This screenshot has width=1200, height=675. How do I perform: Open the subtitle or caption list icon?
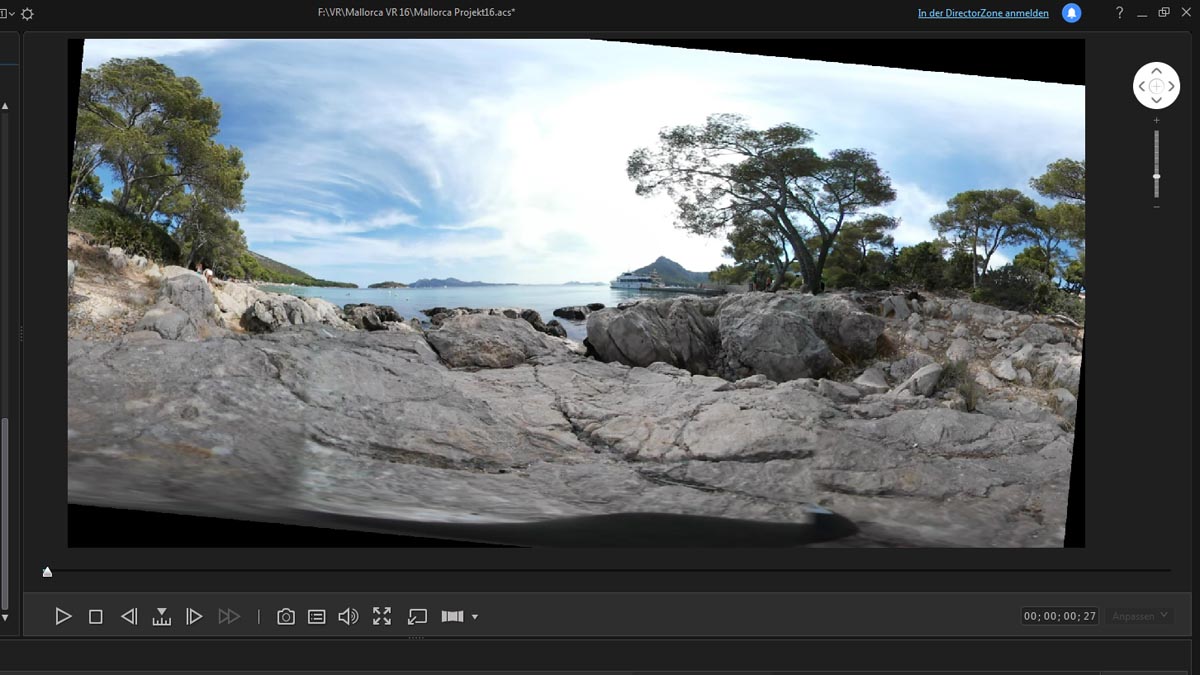pyautogui.click(x=317, y=617)
